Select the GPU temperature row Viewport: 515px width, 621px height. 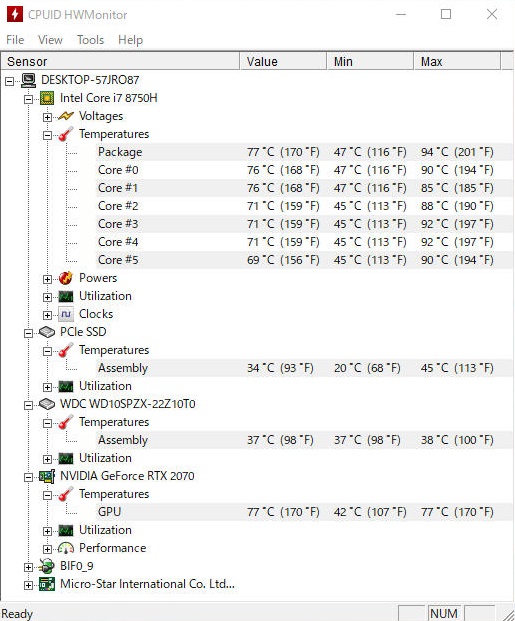tap(304, 512)
